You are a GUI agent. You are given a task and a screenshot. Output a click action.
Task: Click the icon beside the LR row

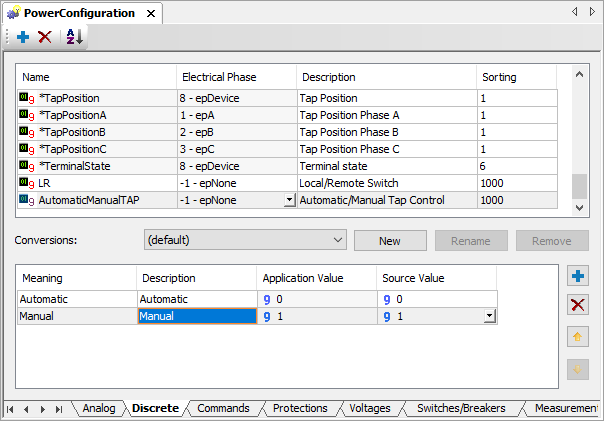[x=27, y=183]
